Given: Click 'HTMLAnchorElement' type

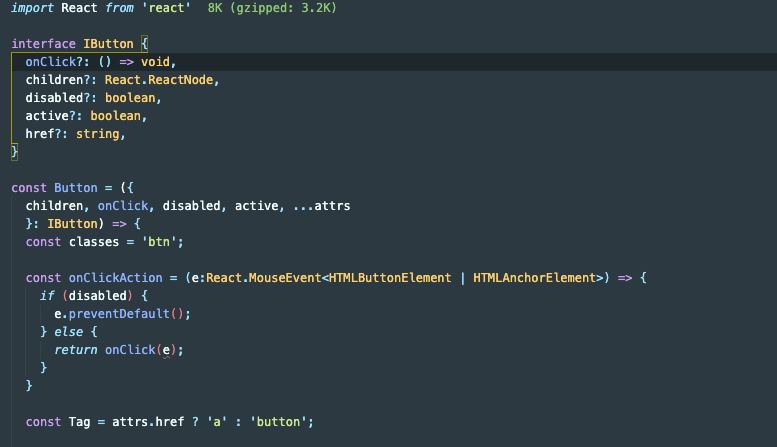Looking at the screenshot, I should point(534,278).
